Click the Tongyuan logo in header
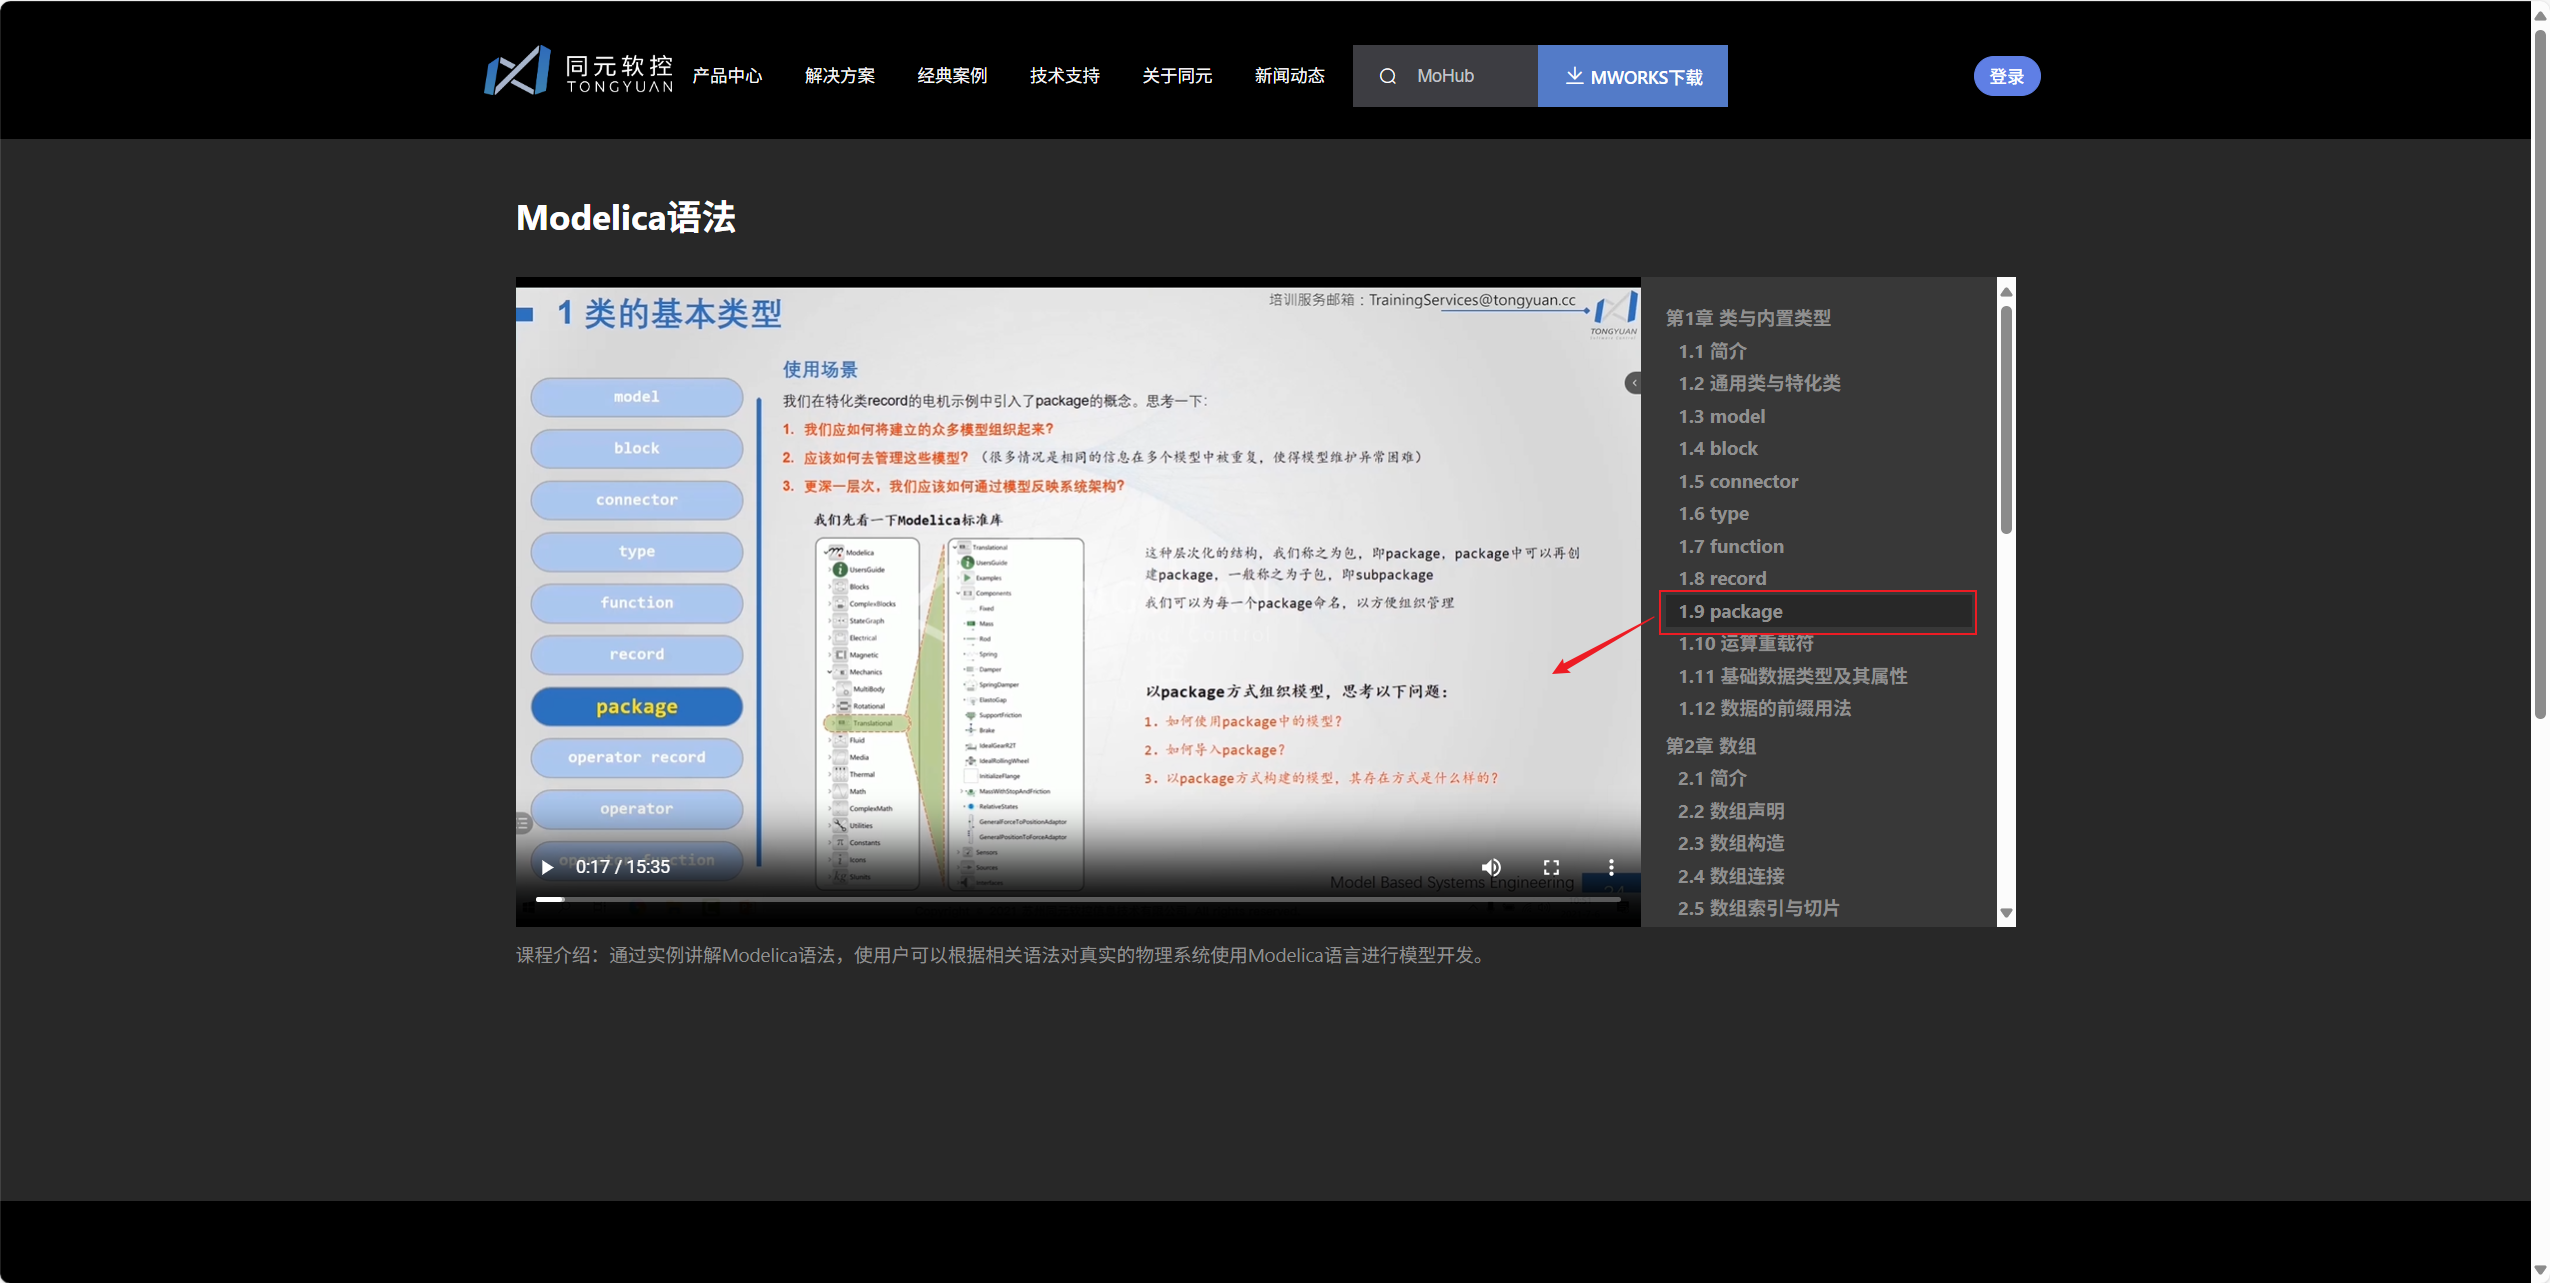The height and width of the screenshot is (1283, 2550). (578, 72)
